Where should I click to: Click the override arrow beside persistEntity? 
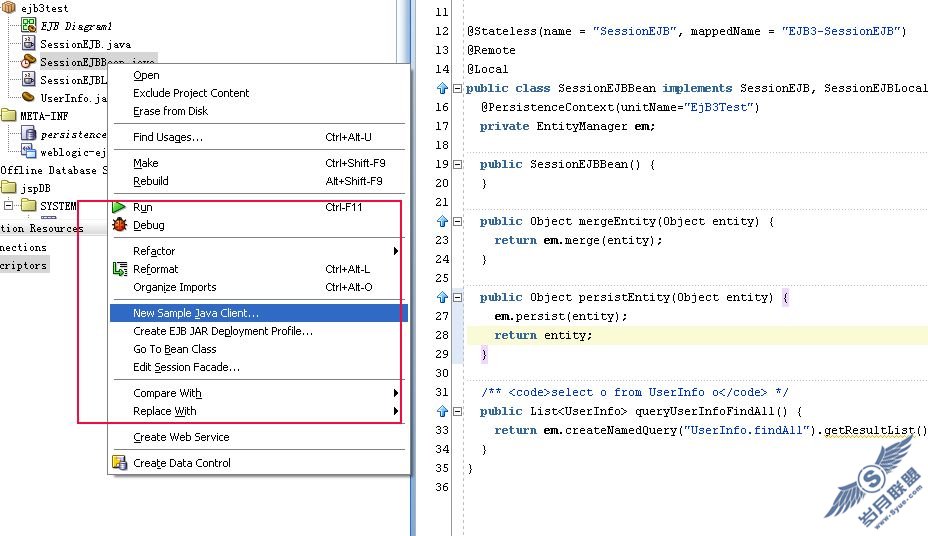tap(442, 297)
